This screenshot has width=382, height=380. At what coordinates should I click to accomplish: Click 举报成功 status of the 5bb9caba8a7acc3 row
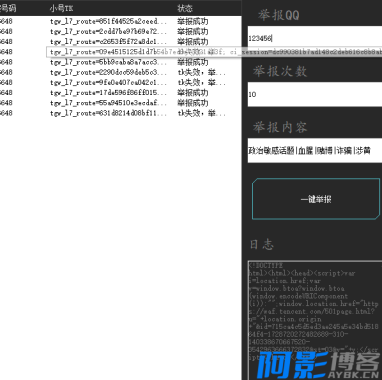coord(193,62)
